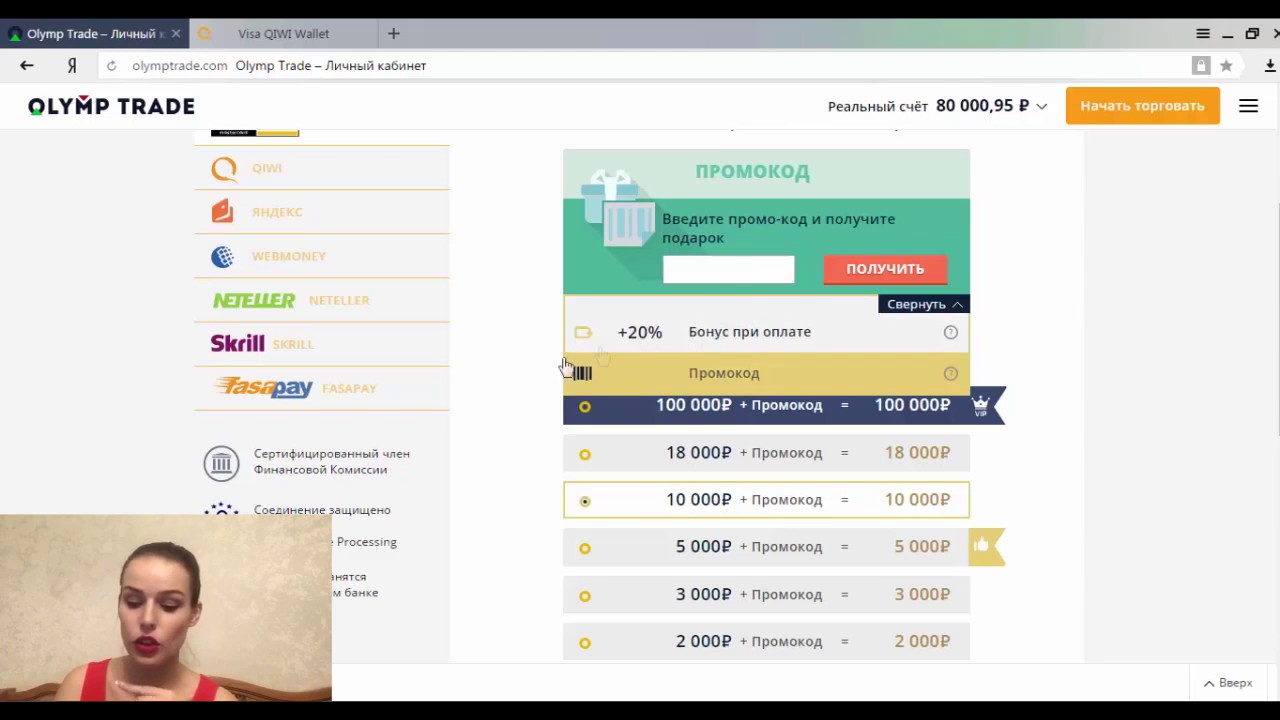Choose Skrill payment method
1280x720 pixels.
pyautogui.click(x=322, y=344)
